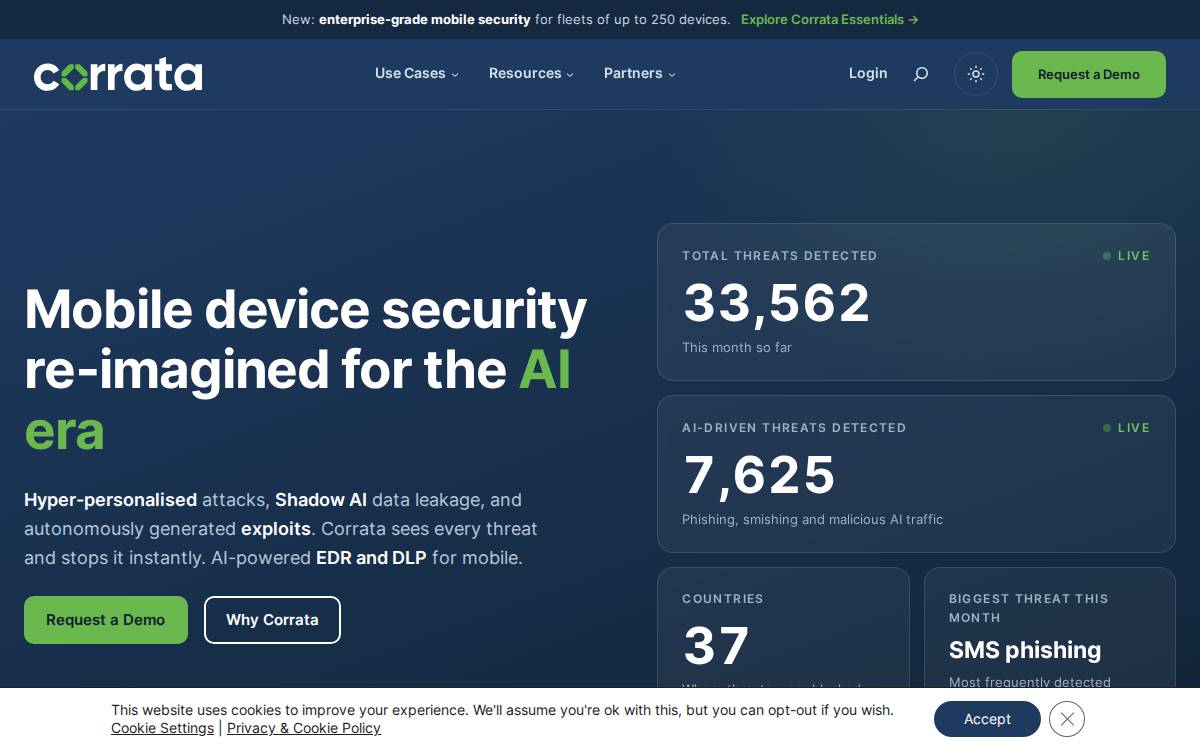Dismiss cookie banner with the X icon
Viewport: 1200px width, 750px height.
(x=1067, y=719)
